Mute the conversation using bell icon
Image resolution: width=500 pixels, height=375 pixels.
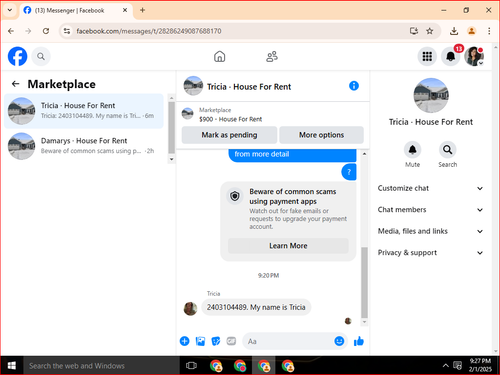[412, 150]
